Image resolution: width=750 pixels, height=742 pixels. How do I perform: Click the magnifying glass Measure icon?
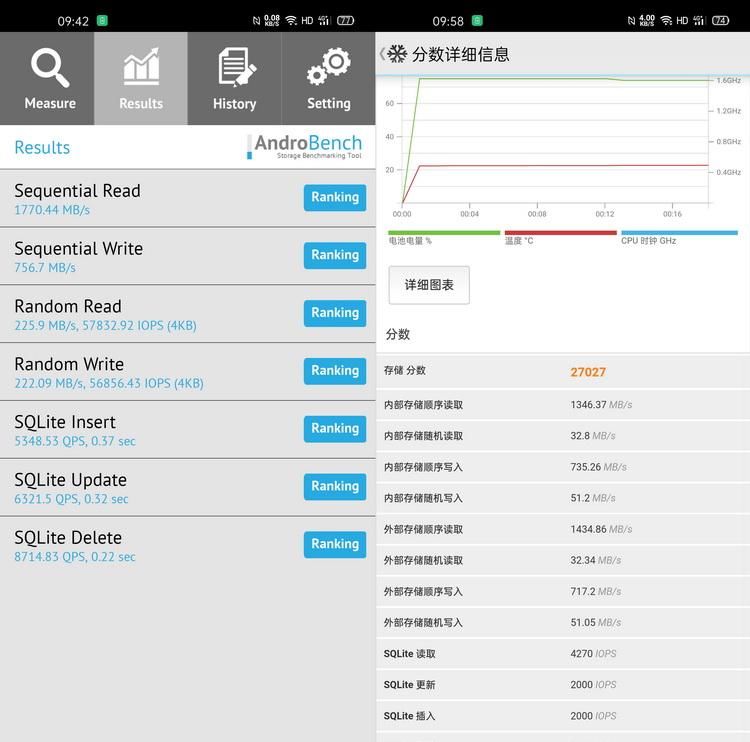tap(50, 67)
